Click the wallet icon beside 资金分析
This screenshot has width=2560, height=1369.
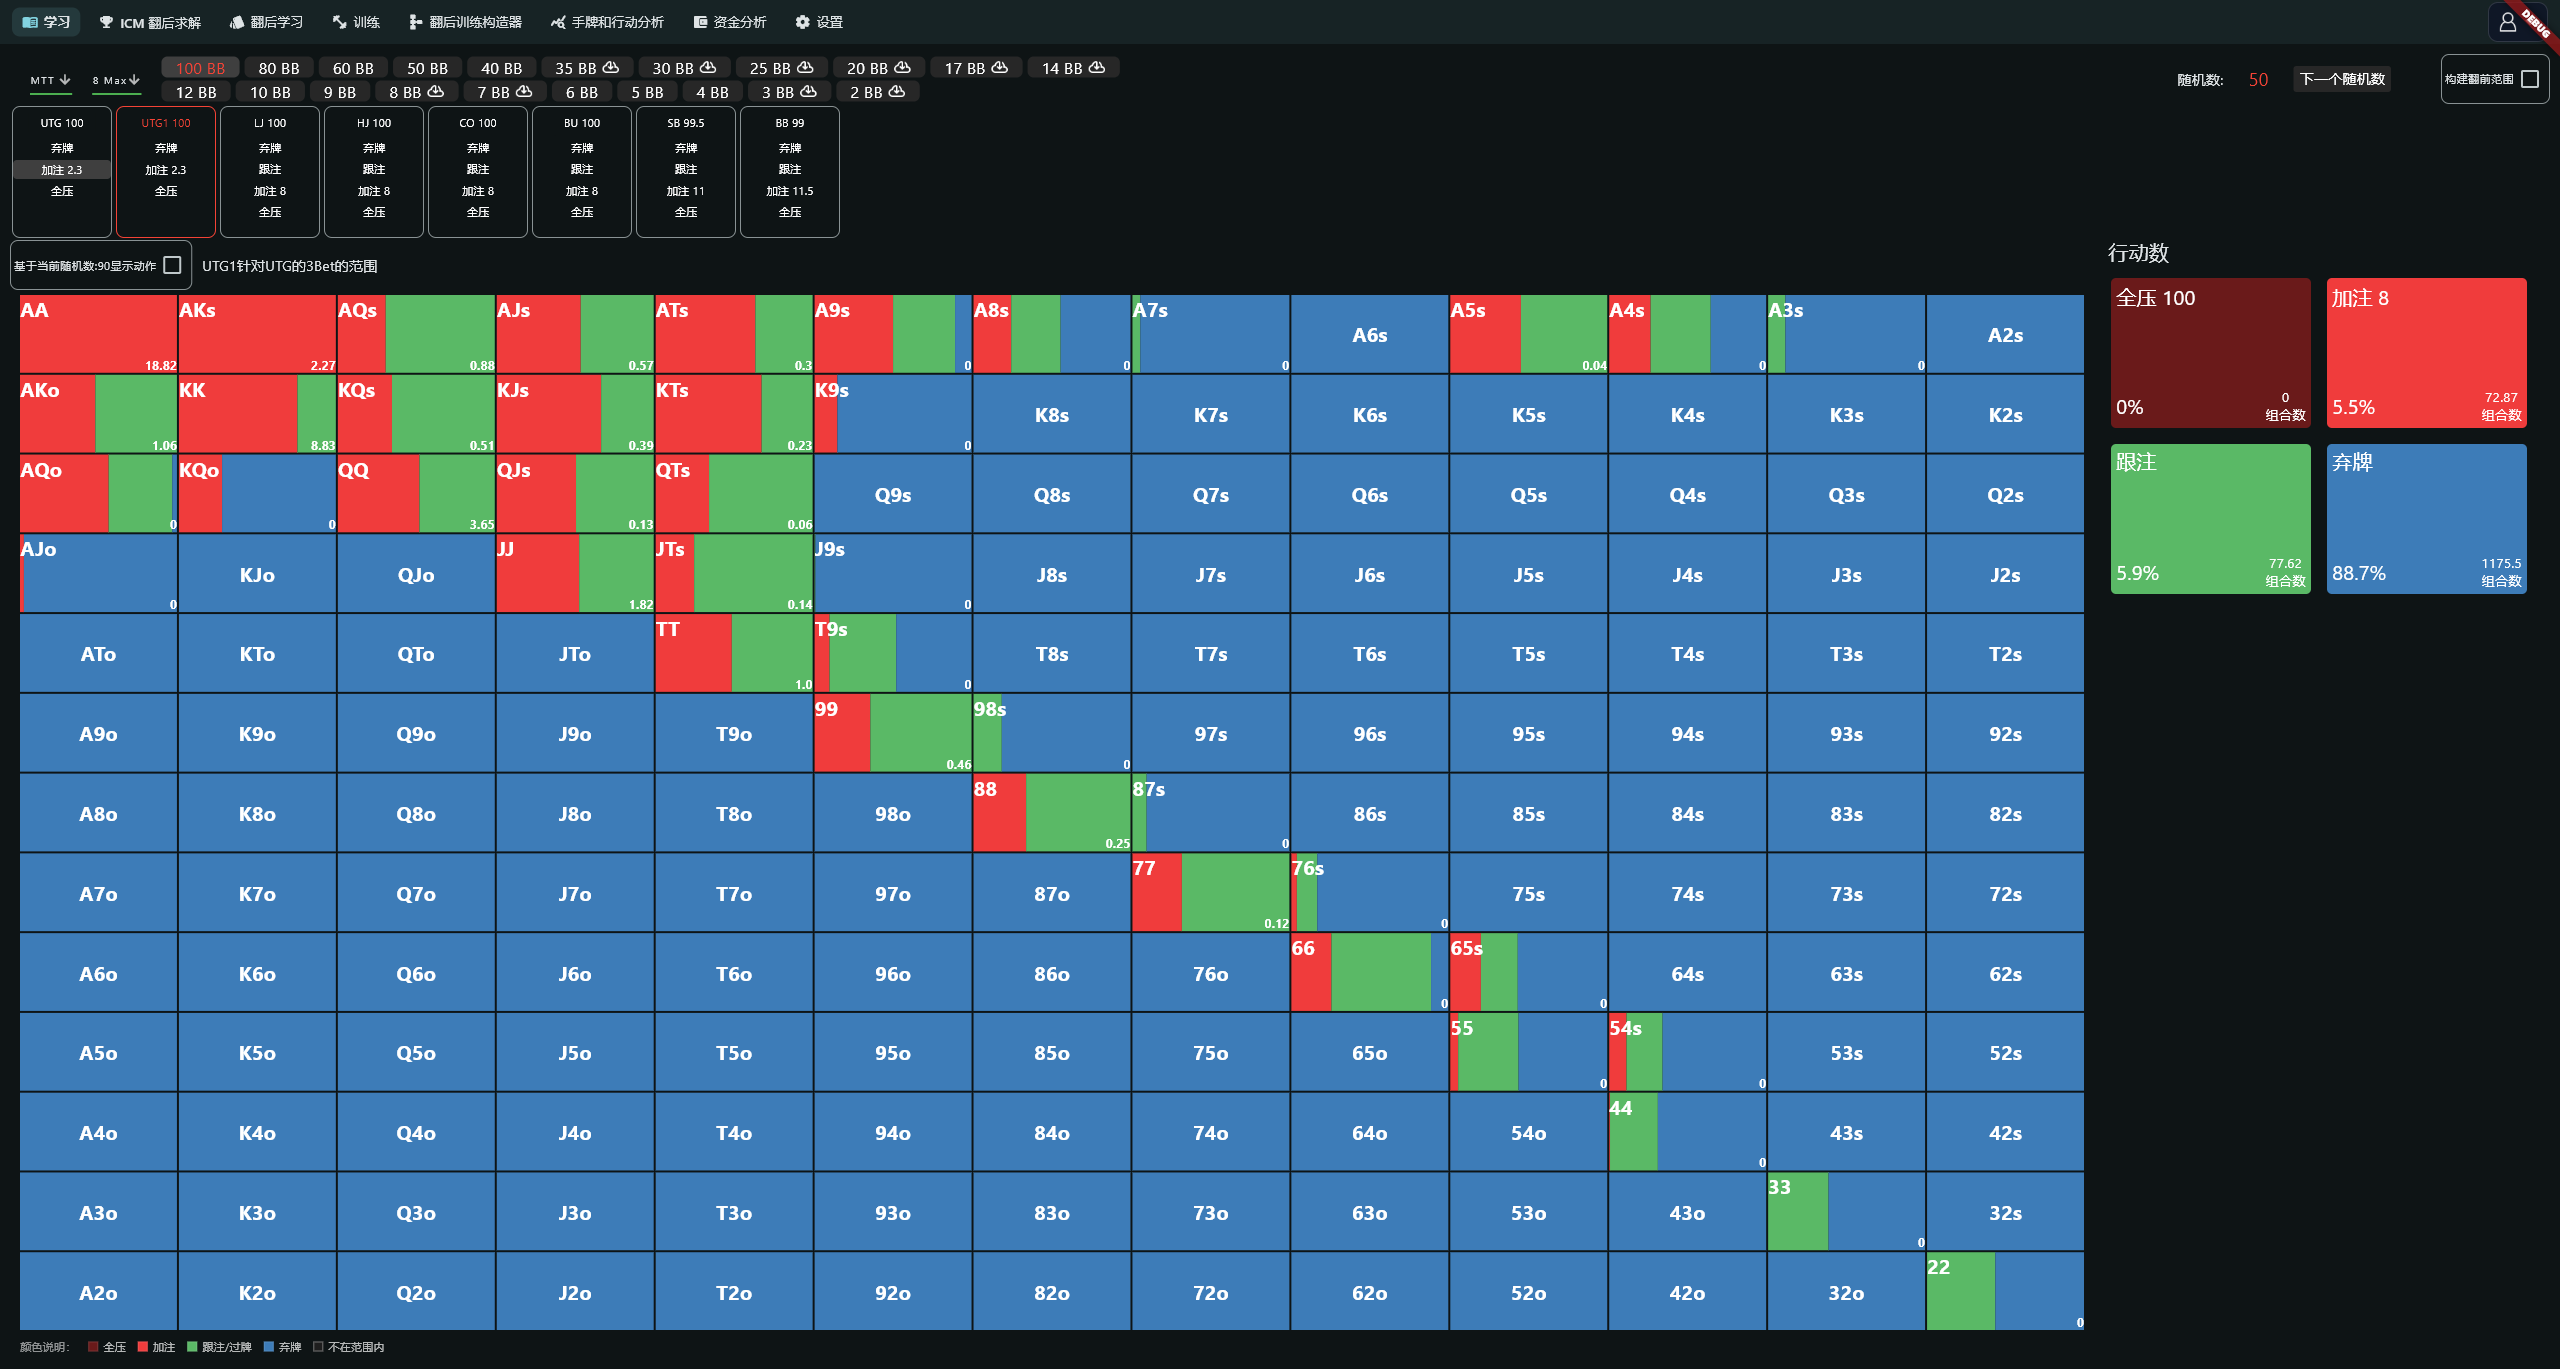[700, 22]
